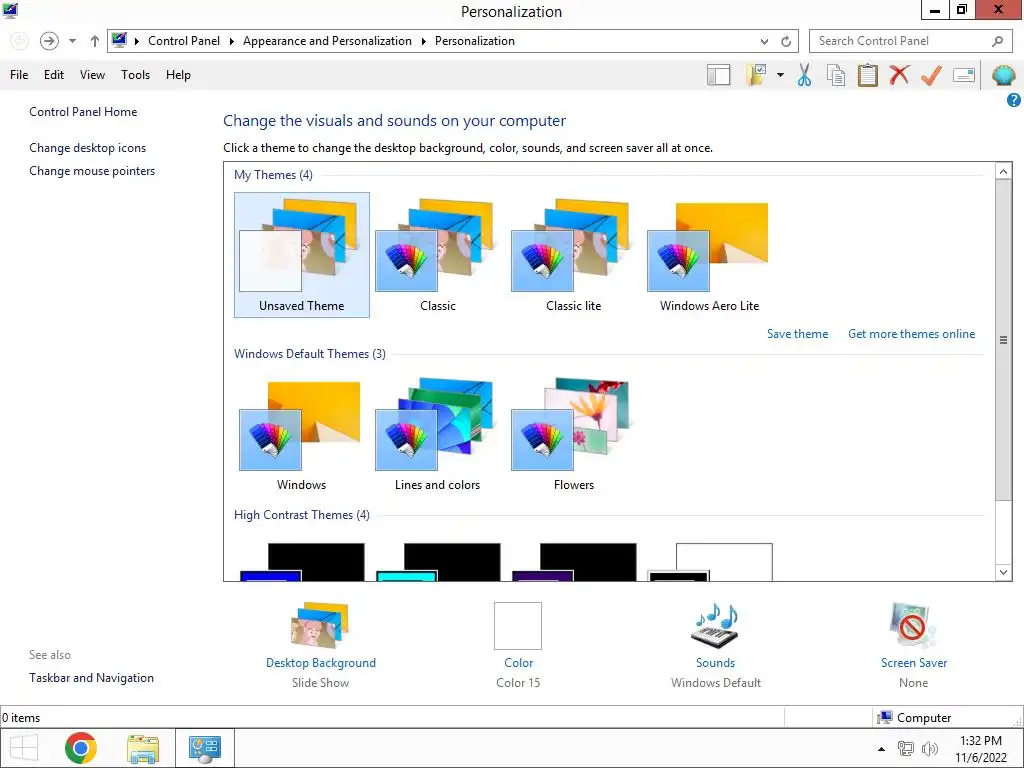Open the File menu
This screenshot has width=1024, height=768.
[x=19, y=75]
